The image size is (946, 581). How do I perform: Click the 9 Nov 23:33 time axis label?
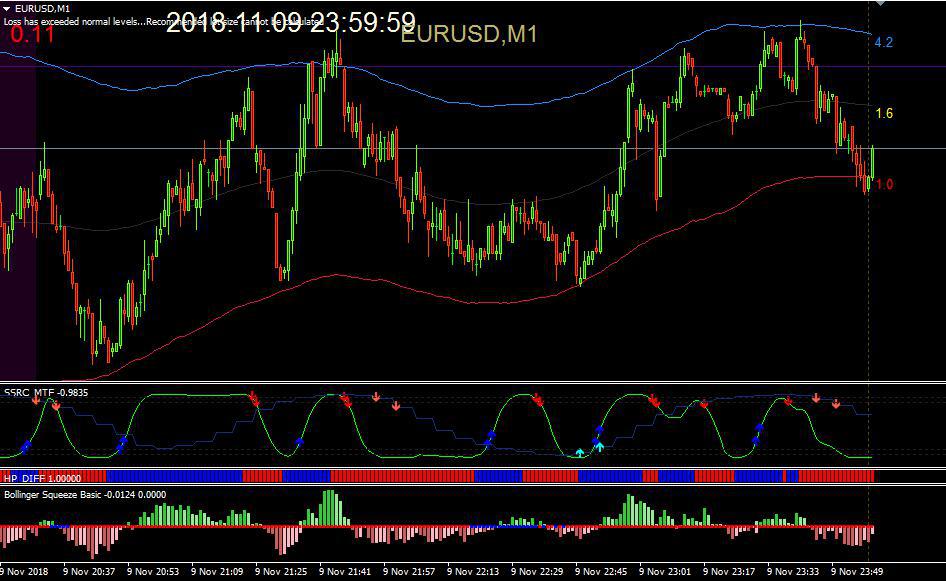point(792,571)
